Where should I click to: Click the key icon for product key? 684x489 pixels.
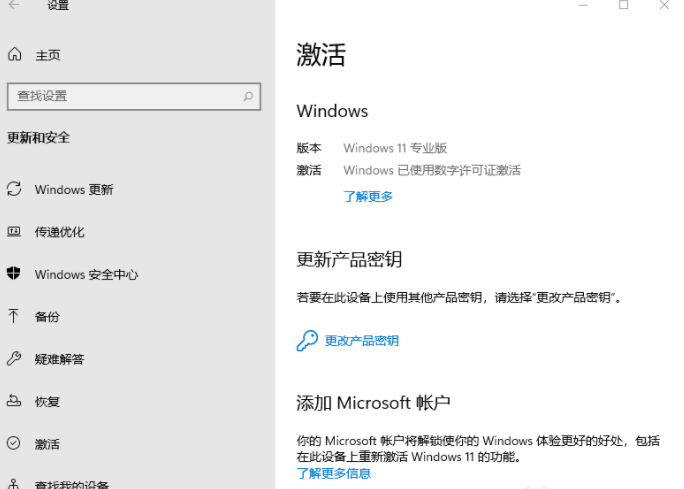(307, 340)
